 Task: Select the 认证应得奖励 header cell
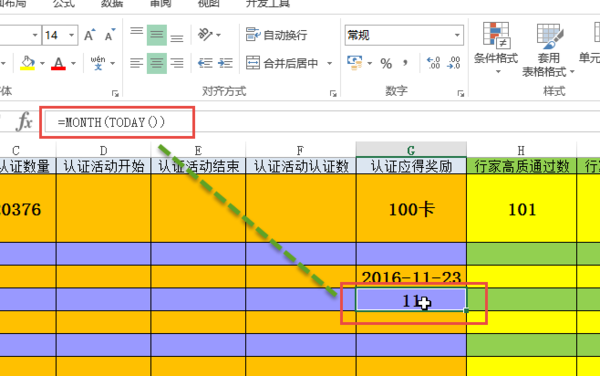point(411,166)
